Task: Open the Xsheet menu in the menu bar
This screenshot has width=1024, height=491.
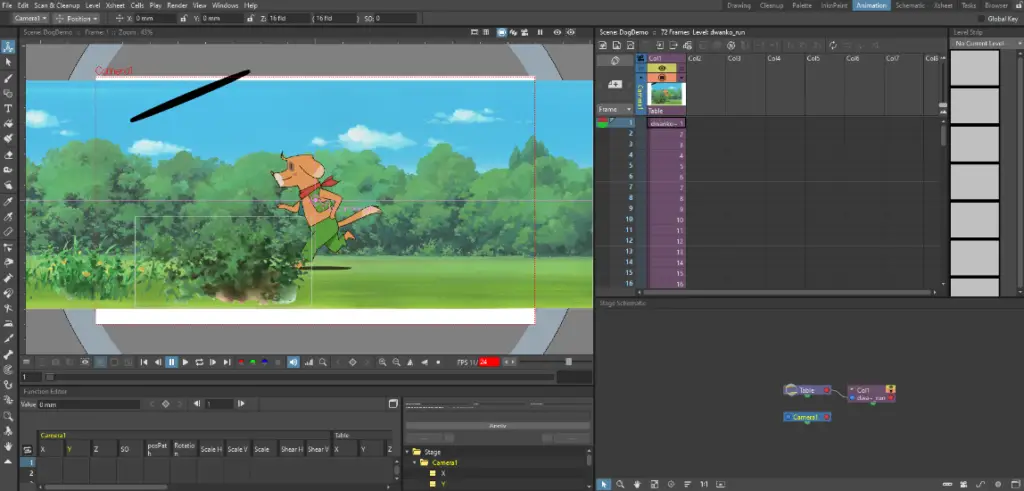Action: 115,5
